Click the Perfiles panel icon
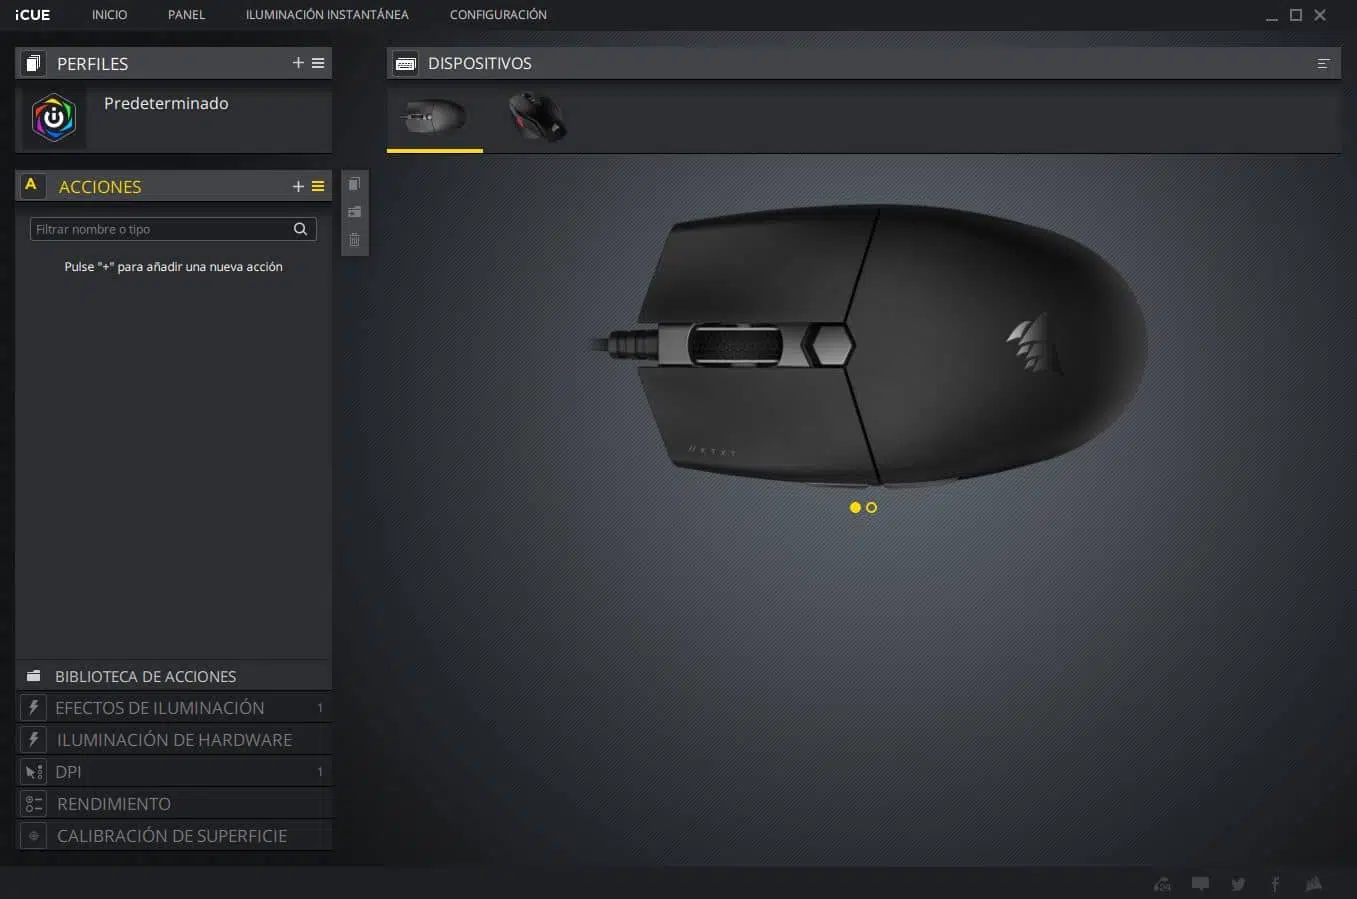Viewport: 1357px width, 899px height. click(33, 63)
